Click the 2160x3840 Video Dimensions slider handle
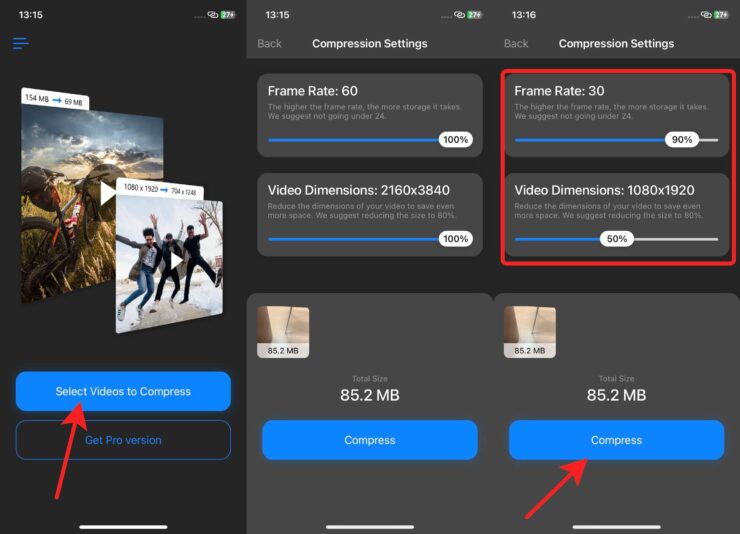The width and height of the screenshot is (740, 534). click(x=456, y=239)
